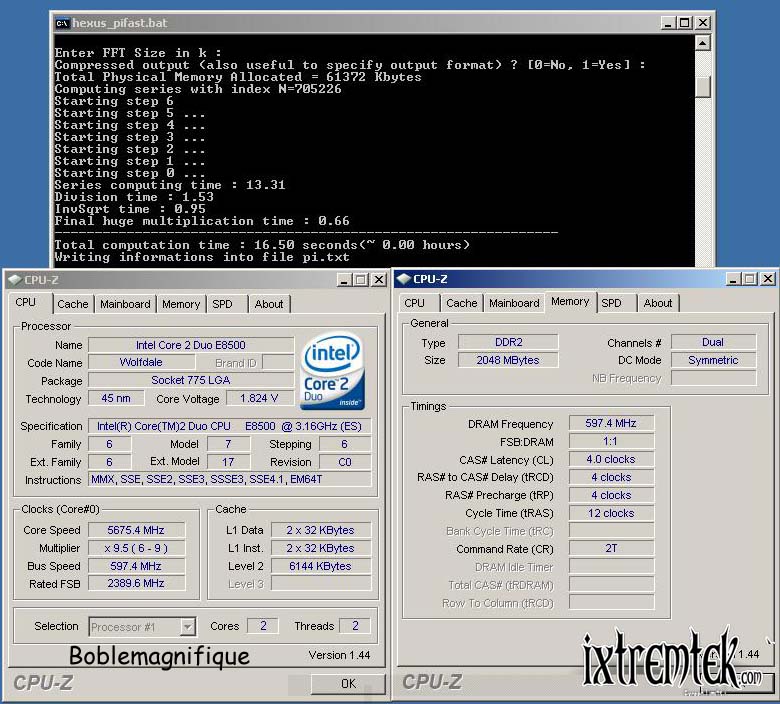780x704 pixels.
Task: Click the left CPU-Z title bar icon
Action: [15, 280]
